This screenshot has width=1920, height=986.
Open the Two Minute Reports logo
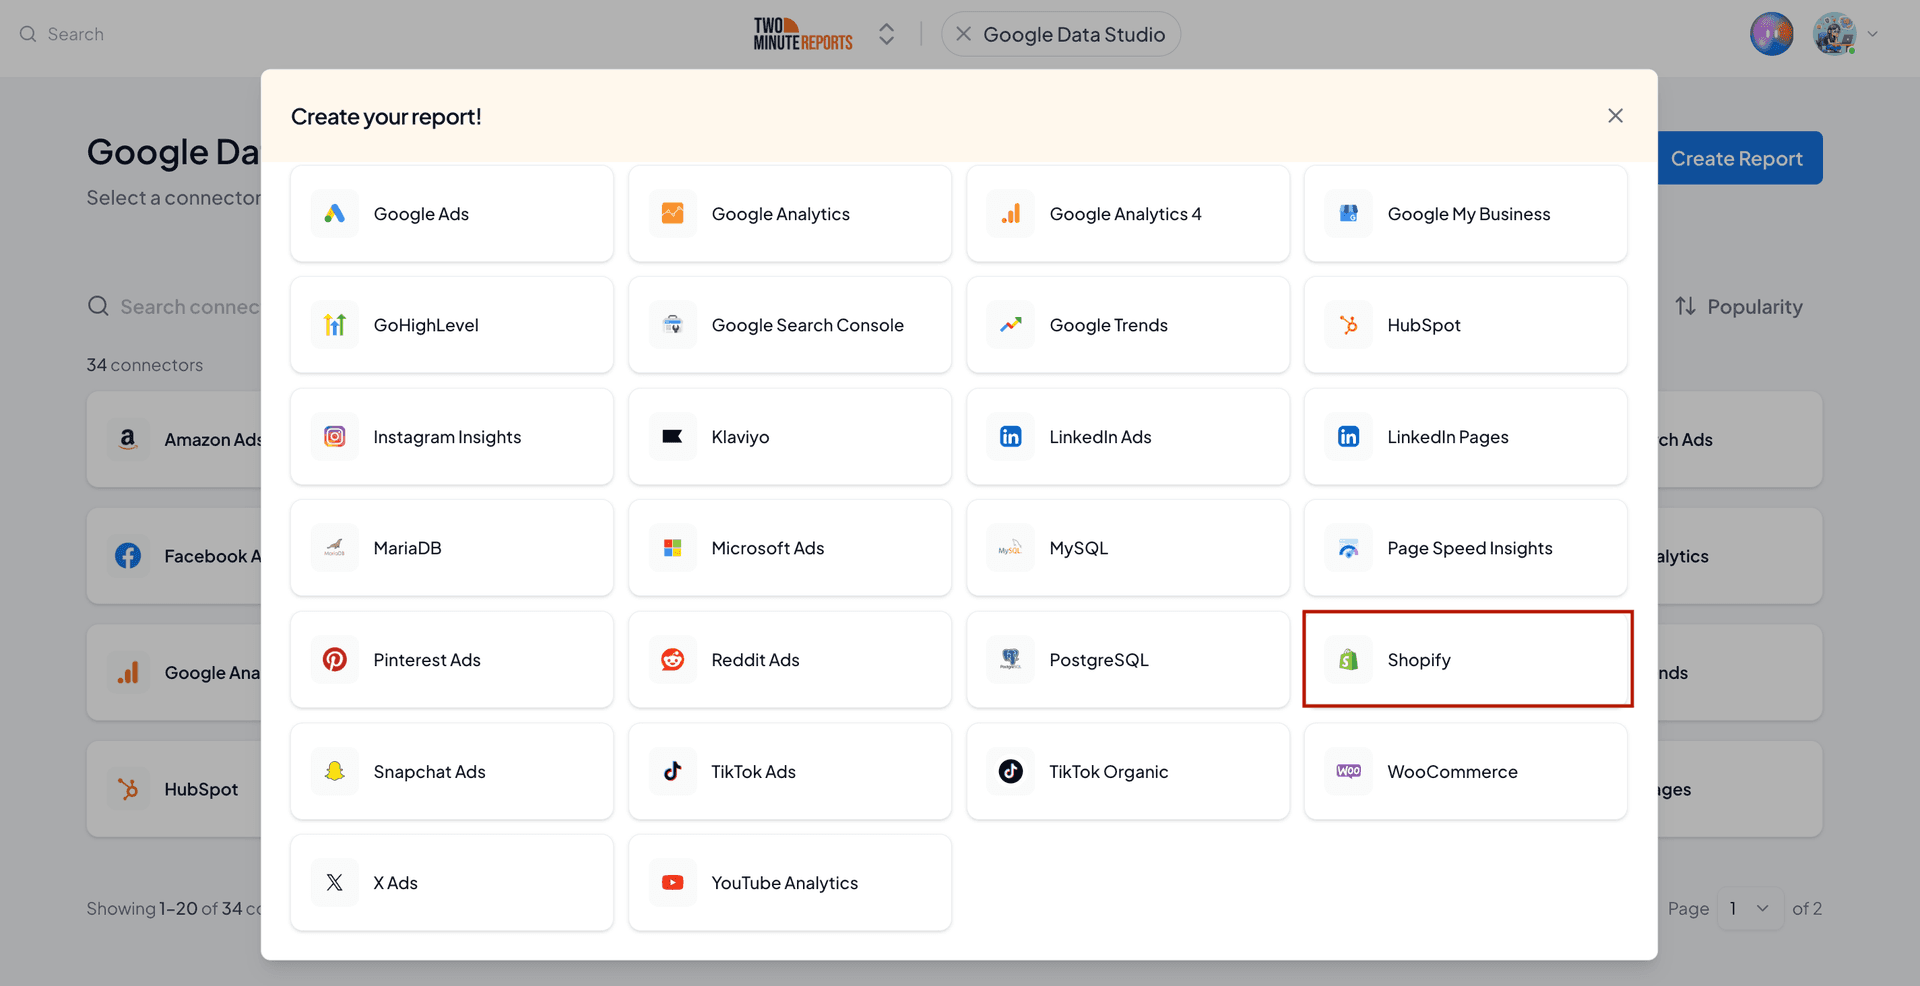coord(803,34)
